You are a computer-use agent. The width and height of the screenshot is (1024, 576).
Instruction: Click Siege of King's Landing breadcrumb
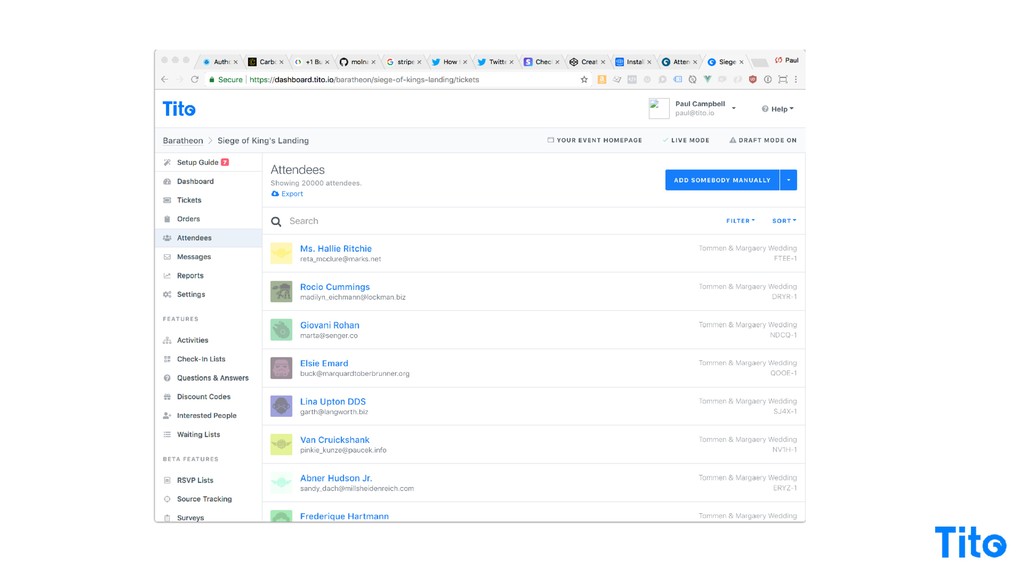(x=263, y=140)
